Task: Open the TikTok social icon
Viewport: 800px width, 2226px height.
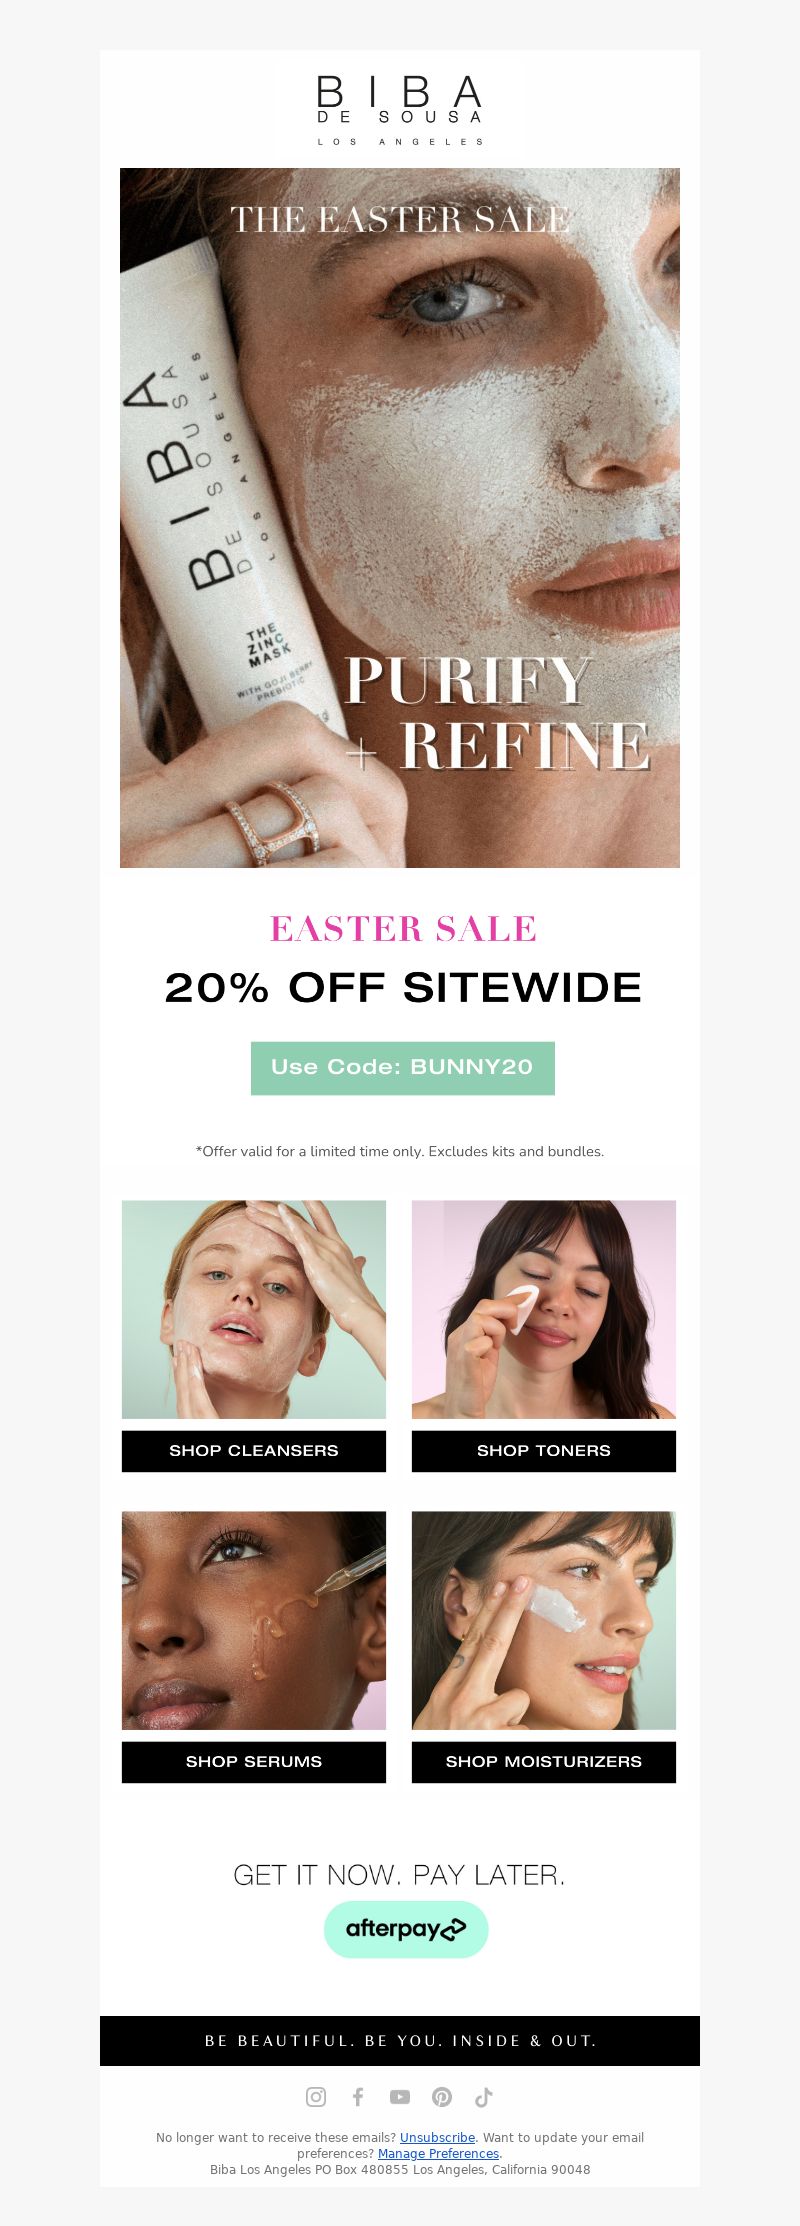Action: [x=484, y=2097]
